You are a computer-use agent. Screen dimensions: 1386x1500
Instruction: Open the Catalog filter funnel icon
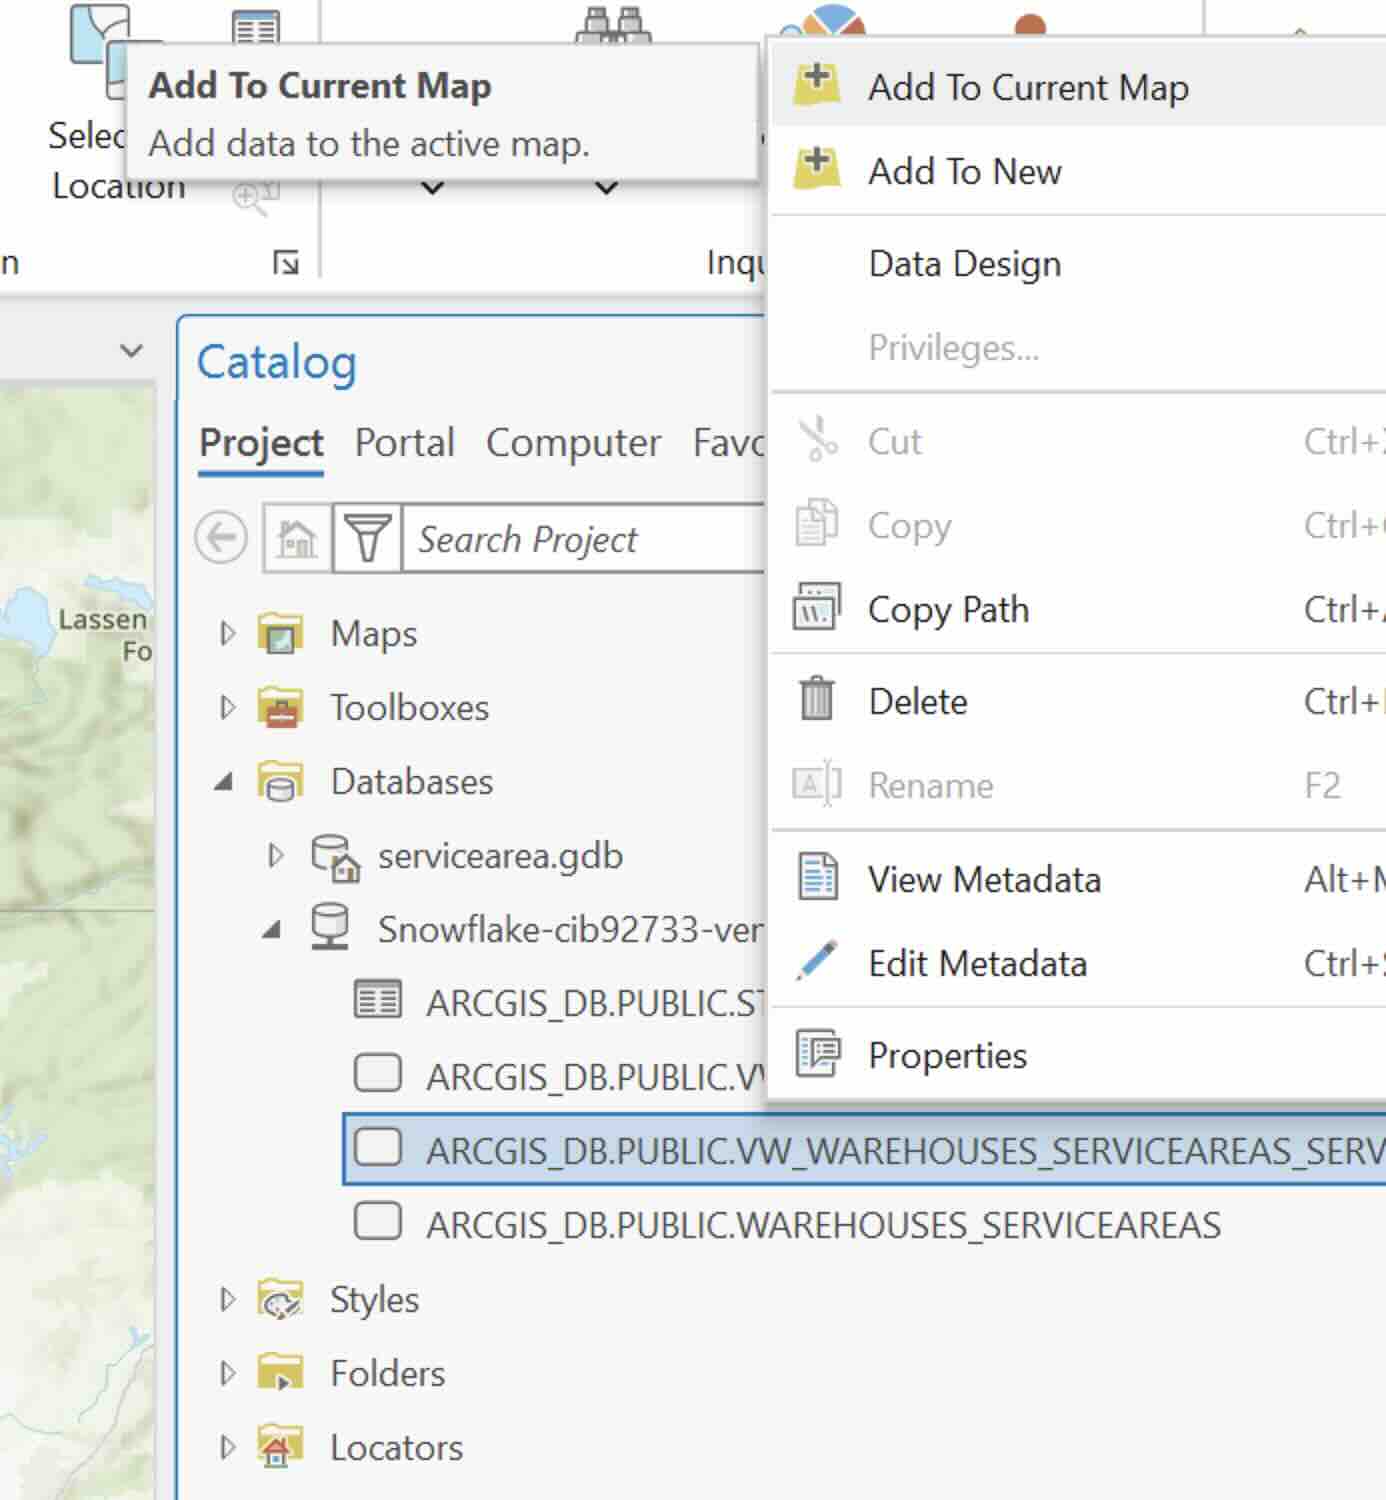(367, 539)
